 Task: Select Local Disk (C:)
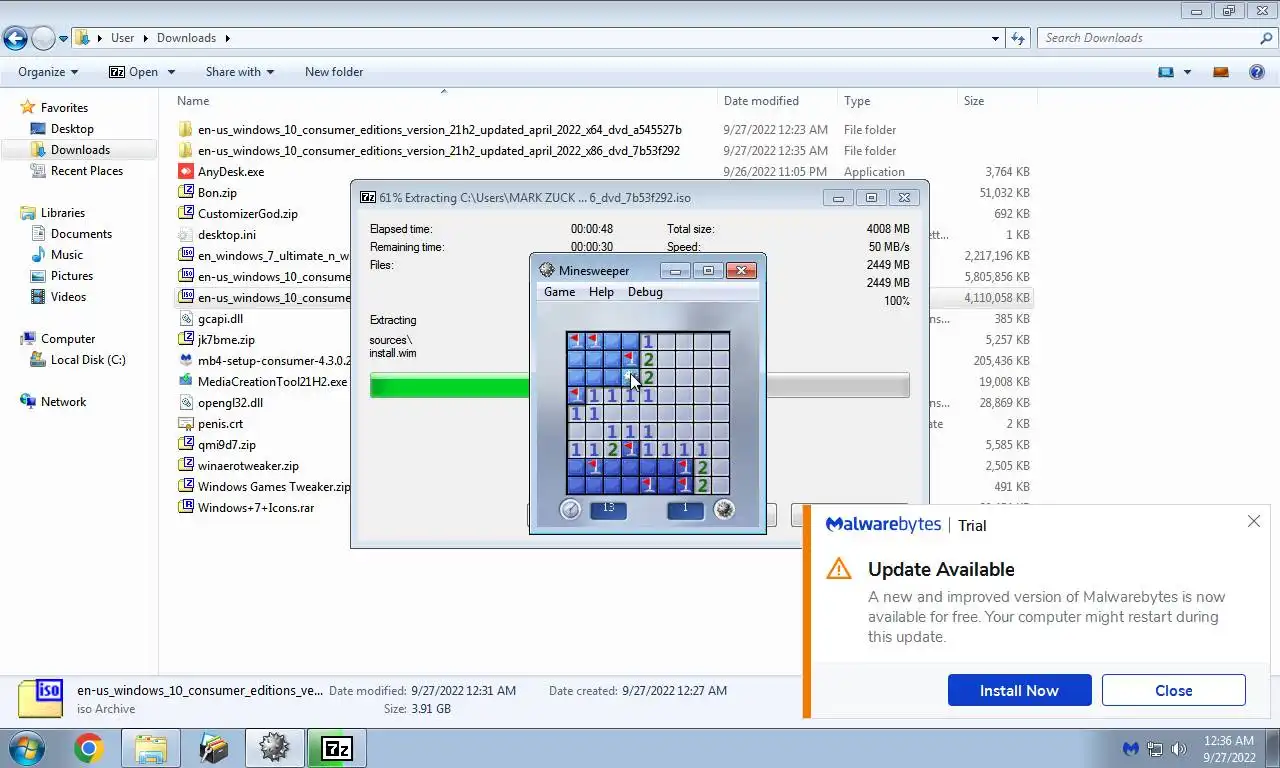[x=88, y=360]
